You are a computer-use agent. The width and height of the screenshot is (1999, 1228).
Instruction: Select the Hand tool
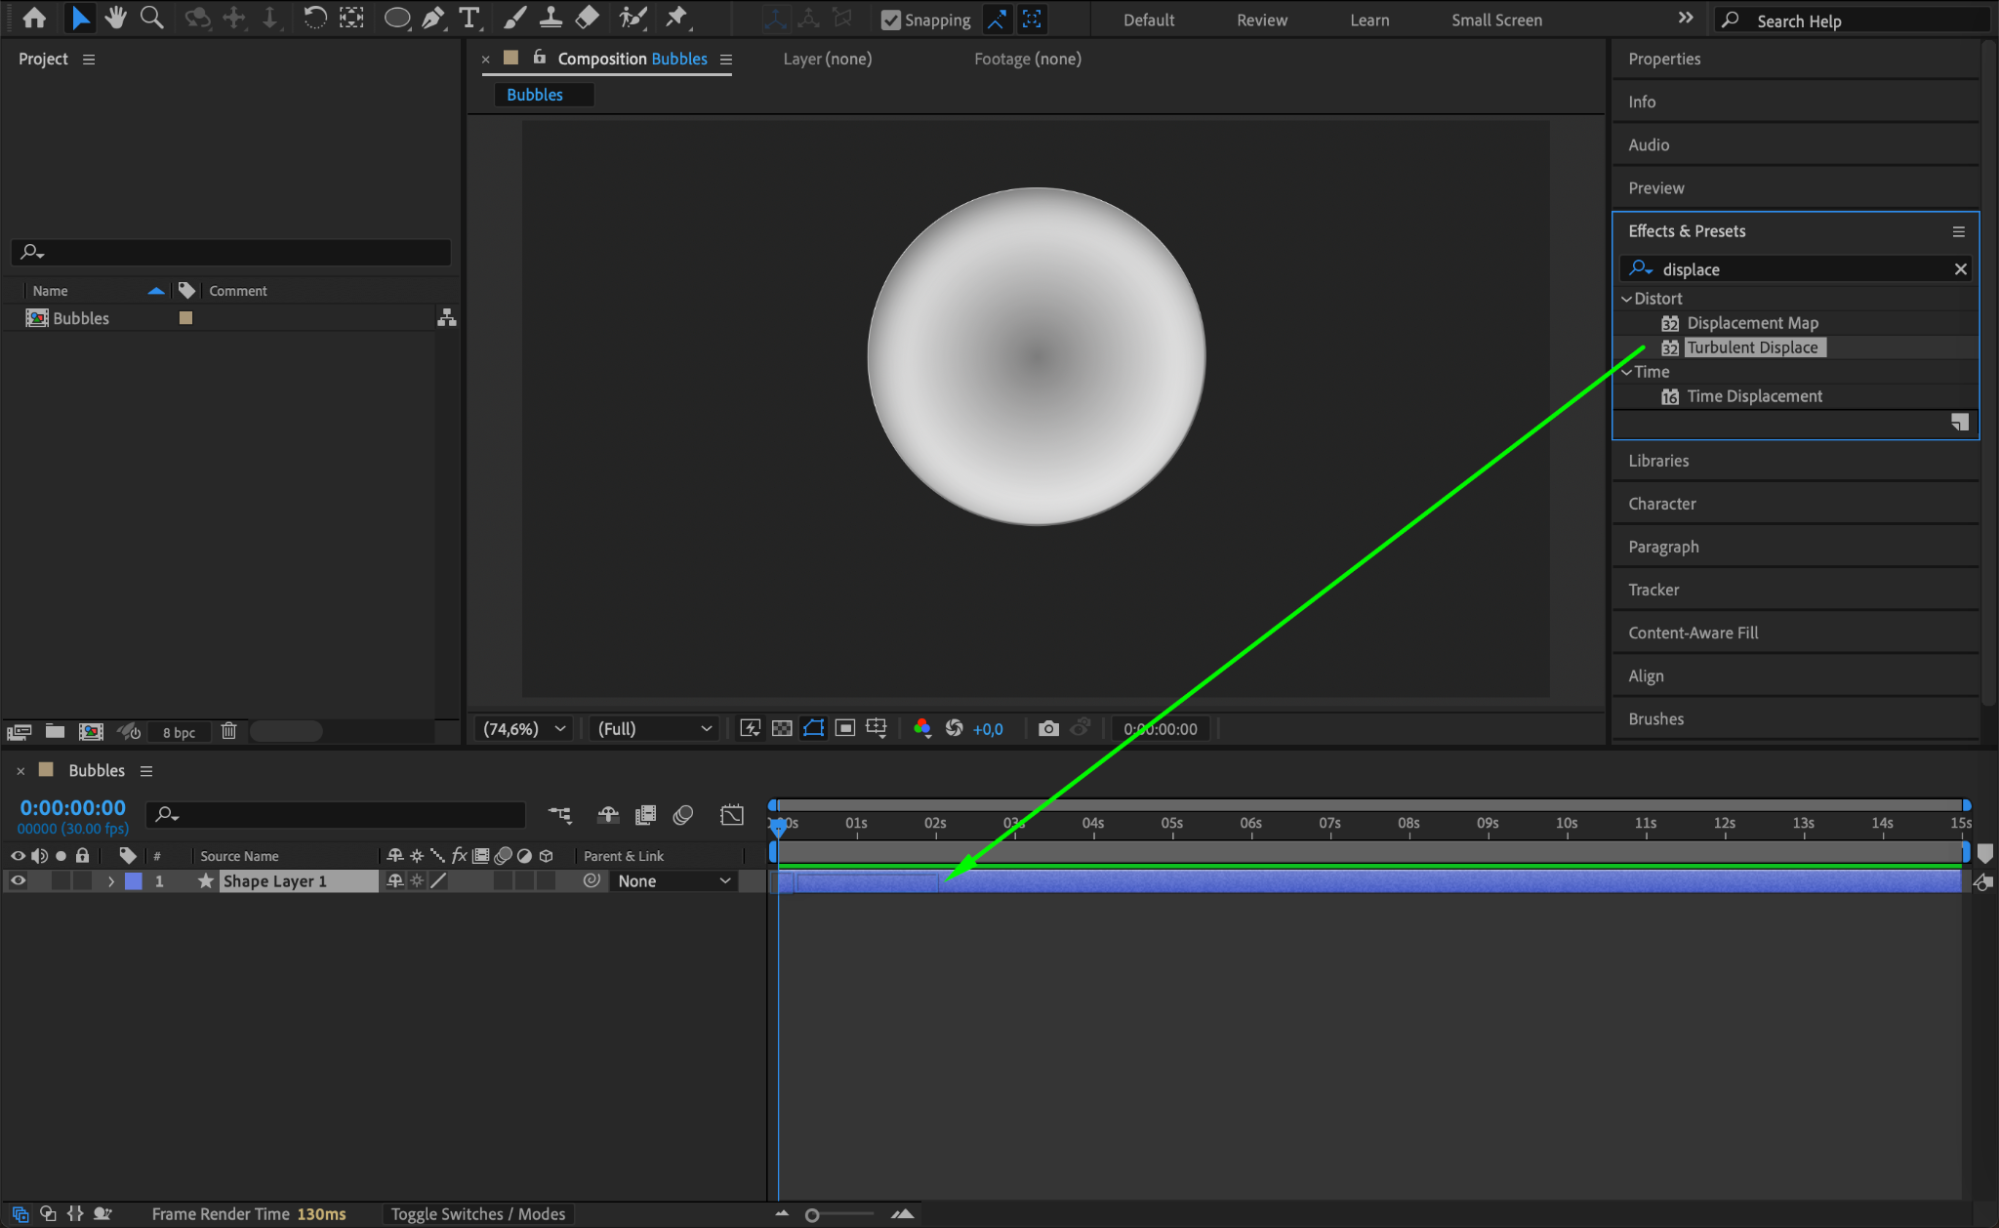115,18
